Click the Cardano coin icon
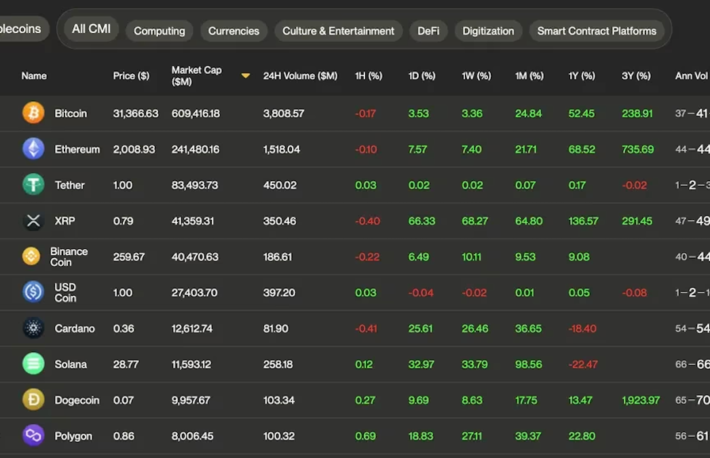Image resolution: width=710 pixels, height=458 pixels. [x=34, y=328]
